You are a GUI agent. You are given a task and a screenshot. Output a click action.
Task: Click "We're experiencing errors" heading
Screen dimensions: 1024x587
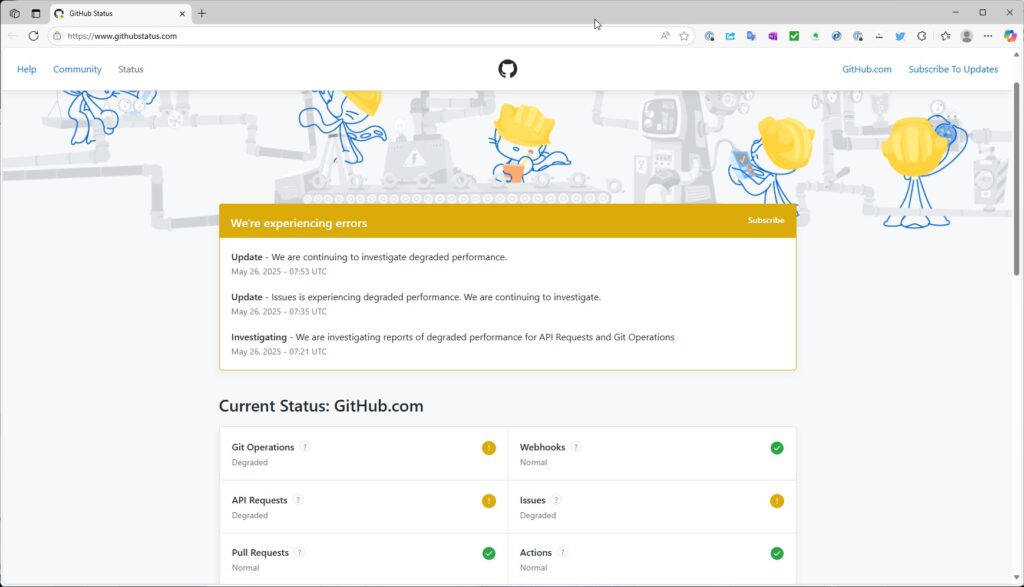tap(298, 223)
